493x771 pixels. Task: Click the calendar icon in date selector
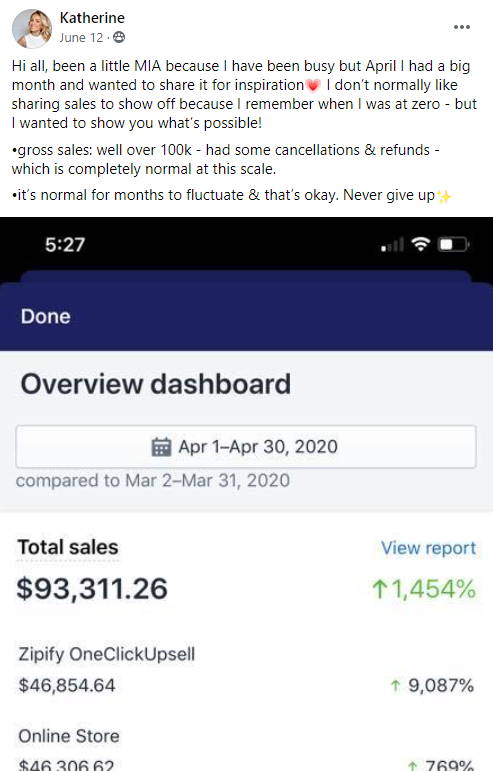(x=161, y=446)
